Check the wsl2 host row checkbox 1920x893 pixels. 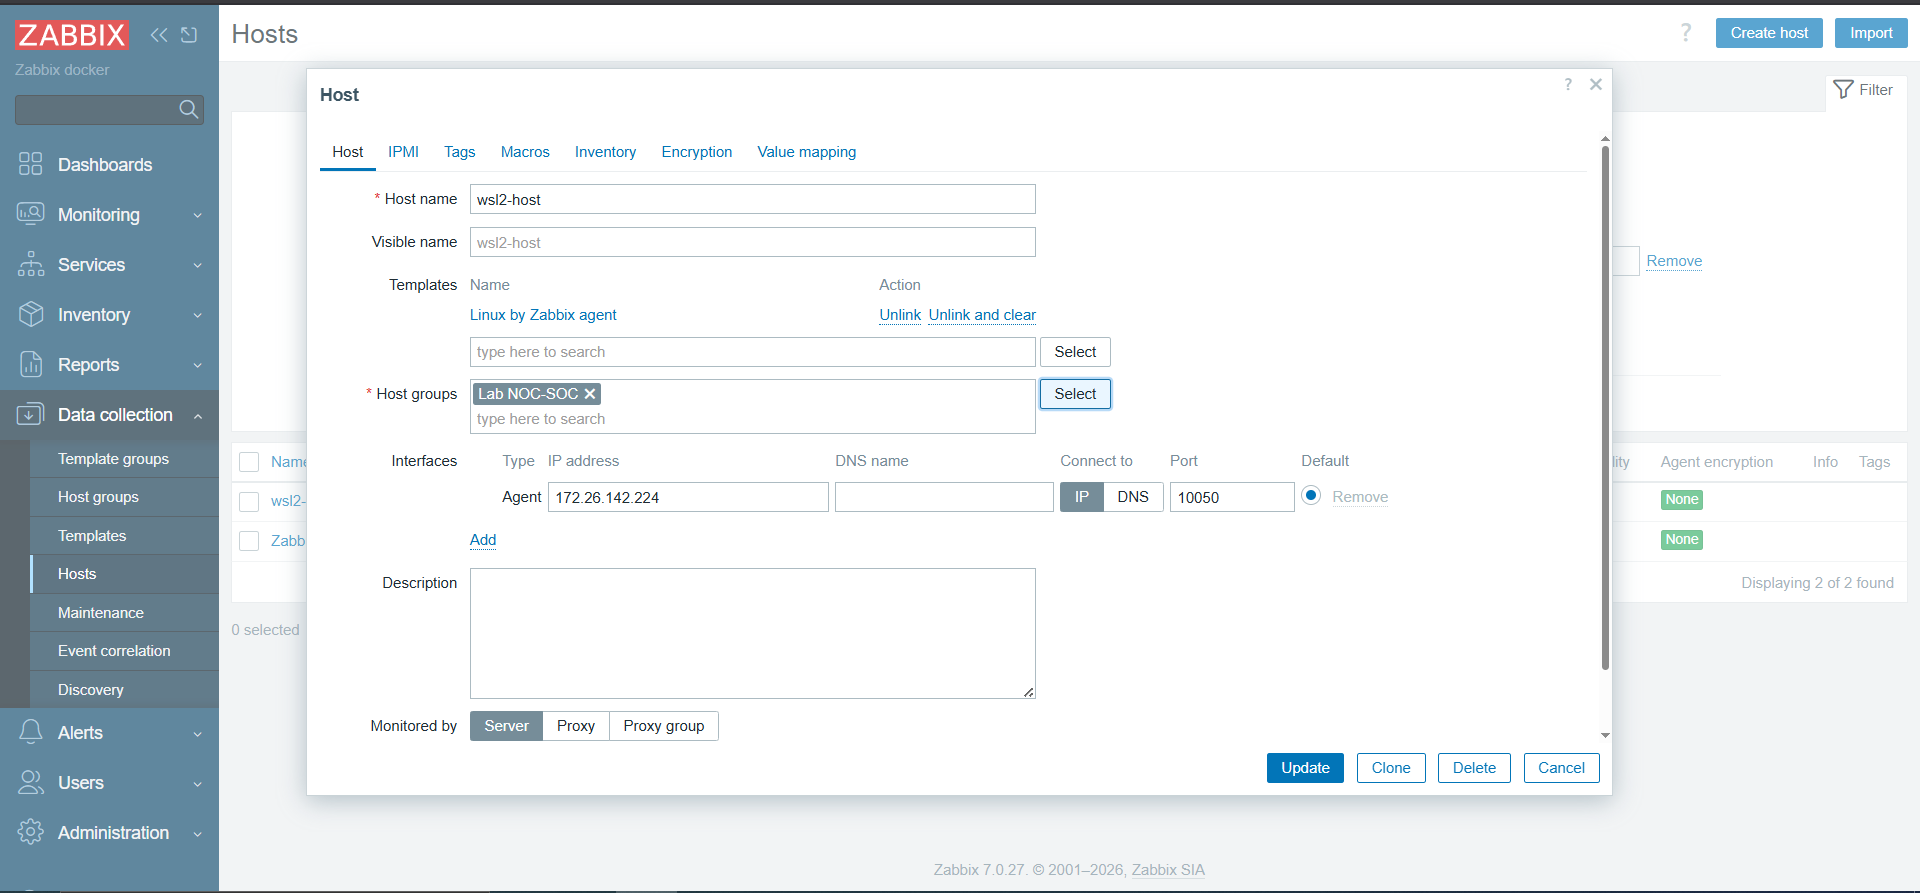tap(250, 501)
